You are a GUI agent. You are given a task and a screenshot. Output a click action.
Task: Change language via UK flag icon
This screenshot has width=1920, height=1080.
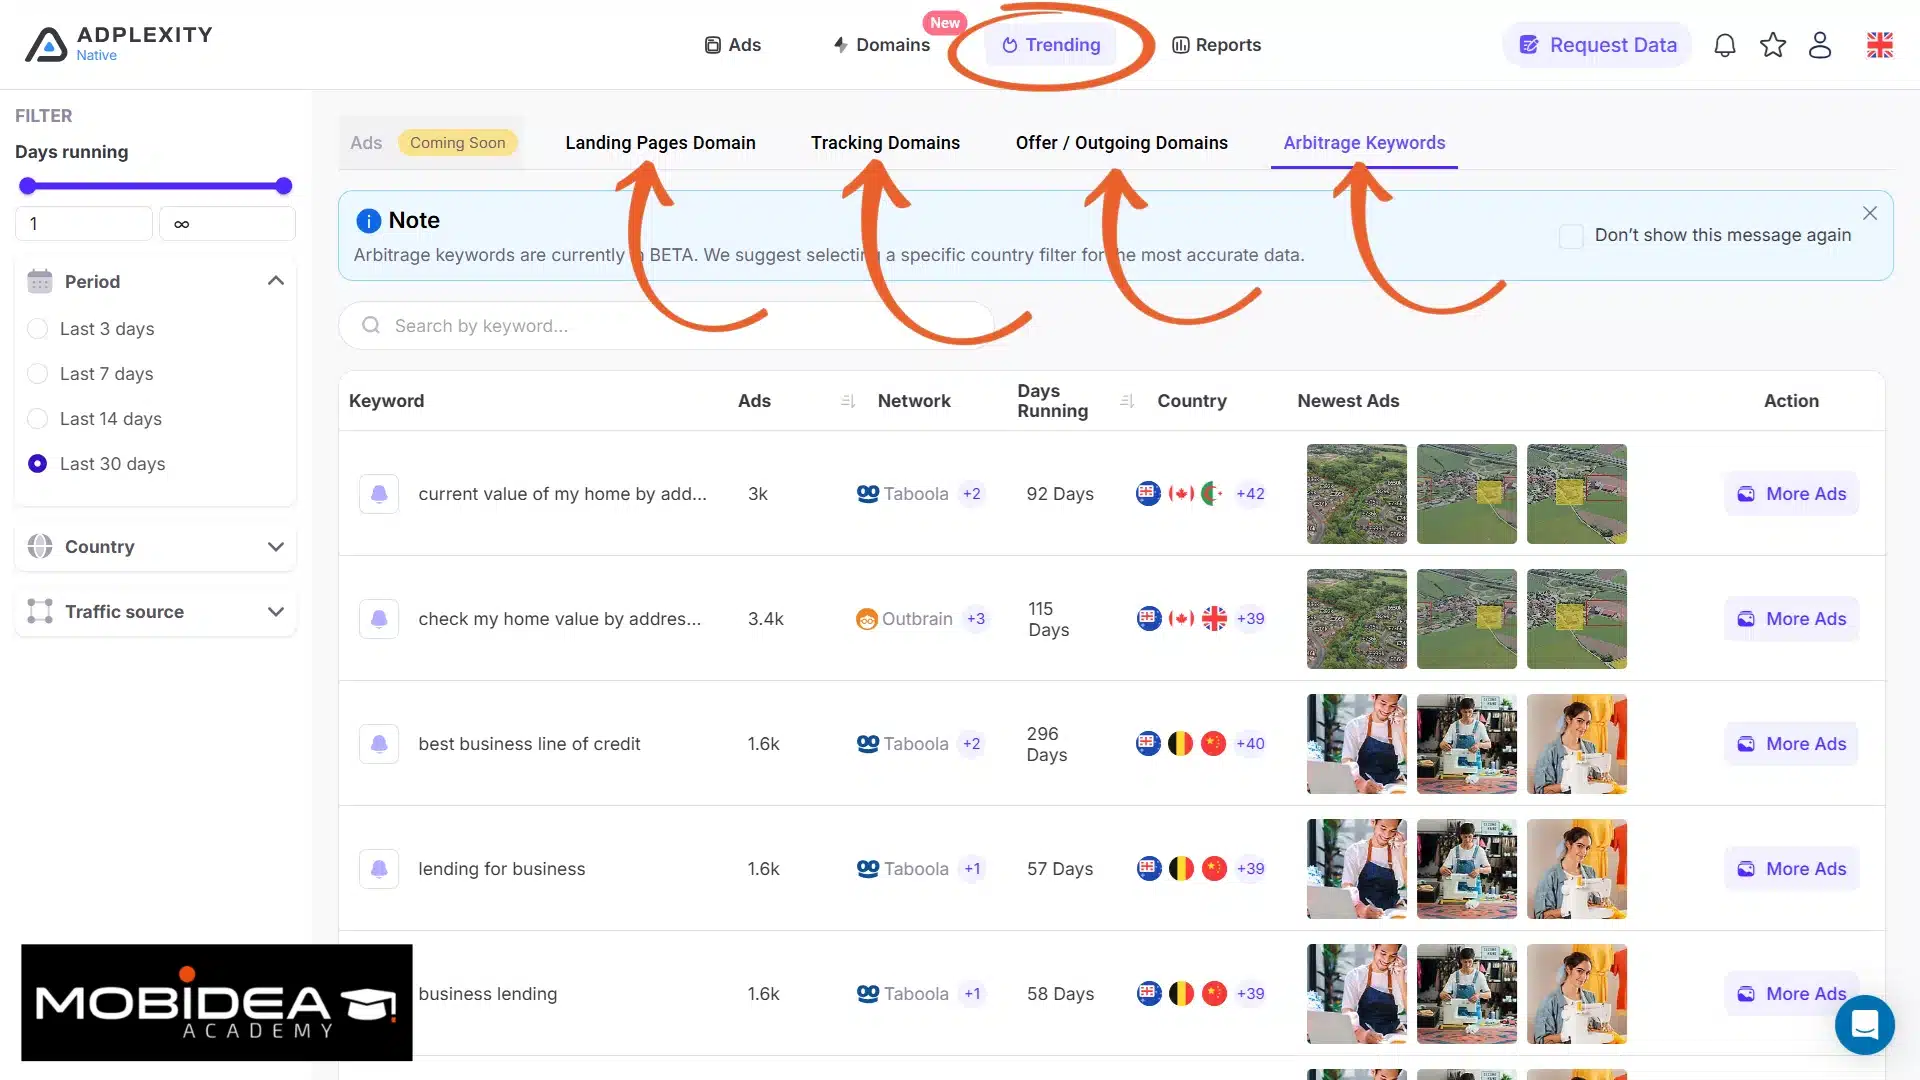point(1879,45)
